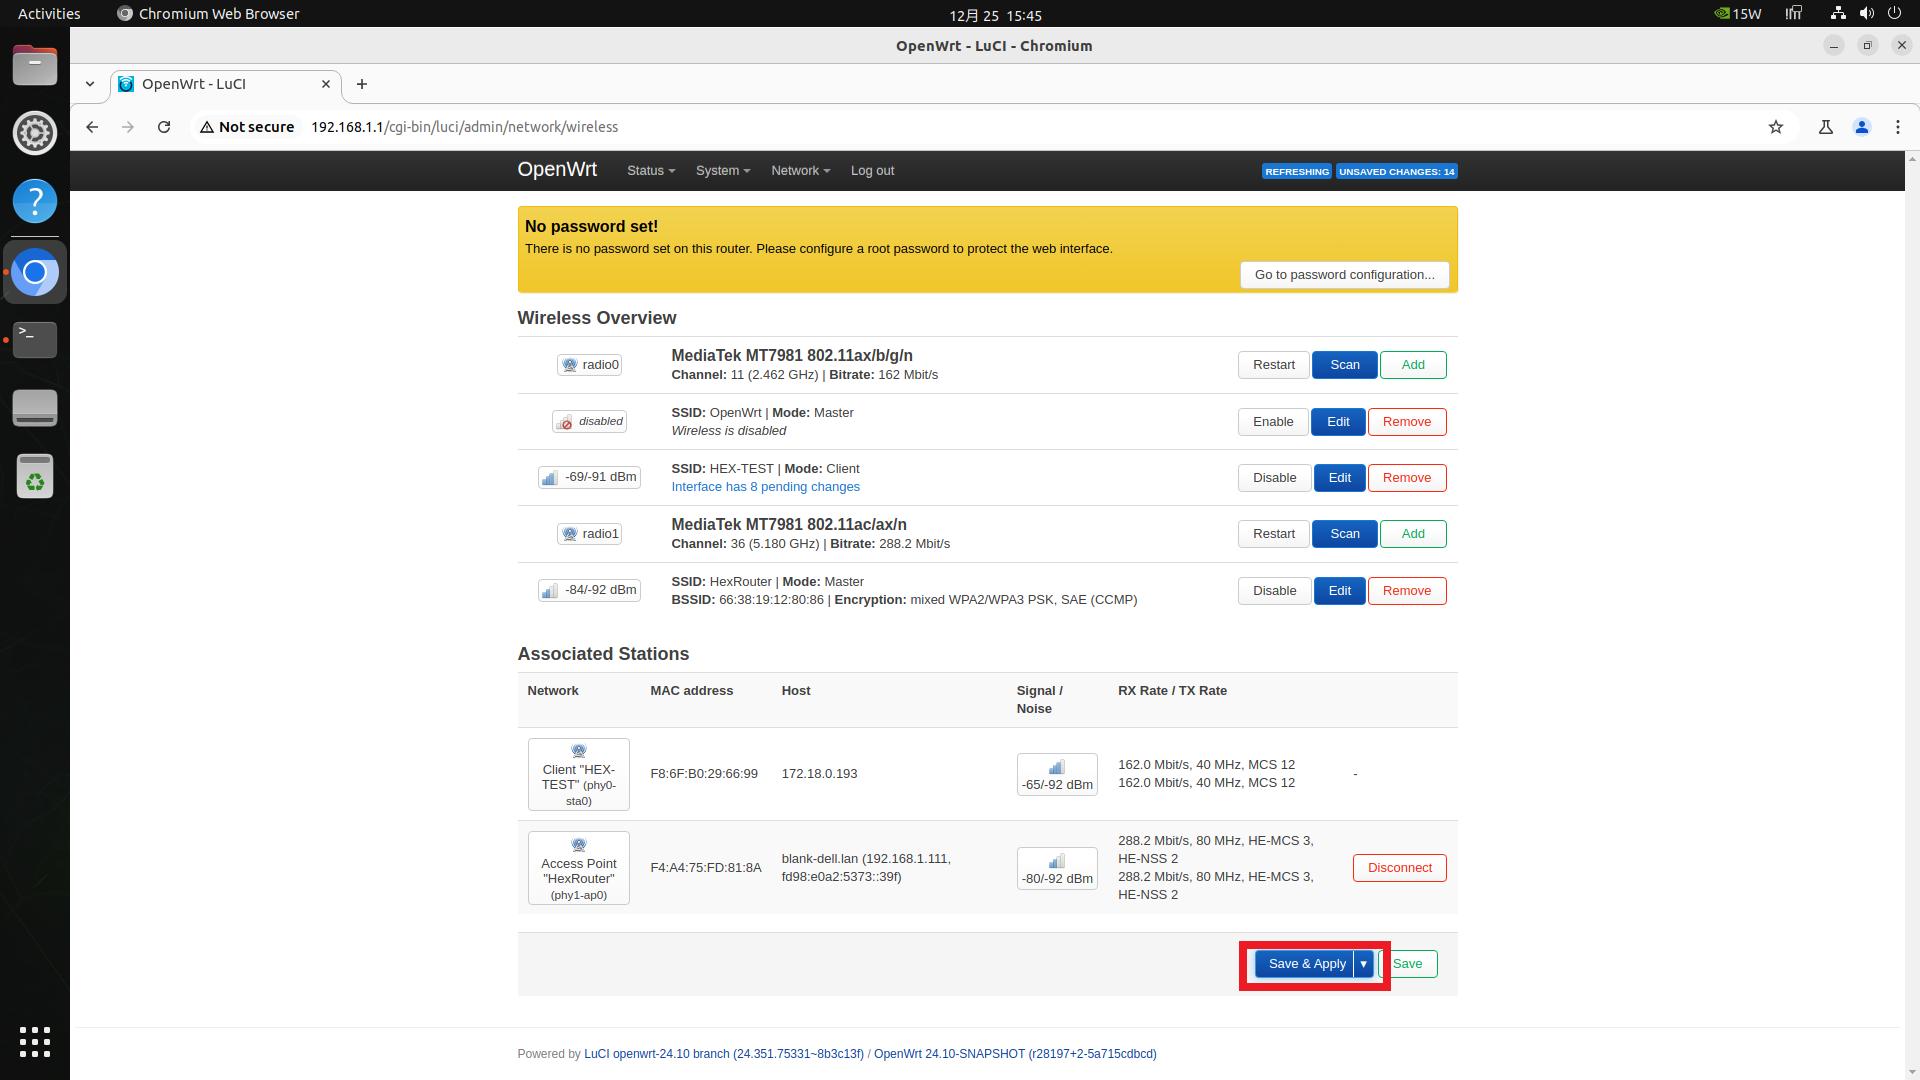Open the Network dropdown menu
Image resolution: width=1920 pixels, height=1080 pixels.
[x=800, y=171]
